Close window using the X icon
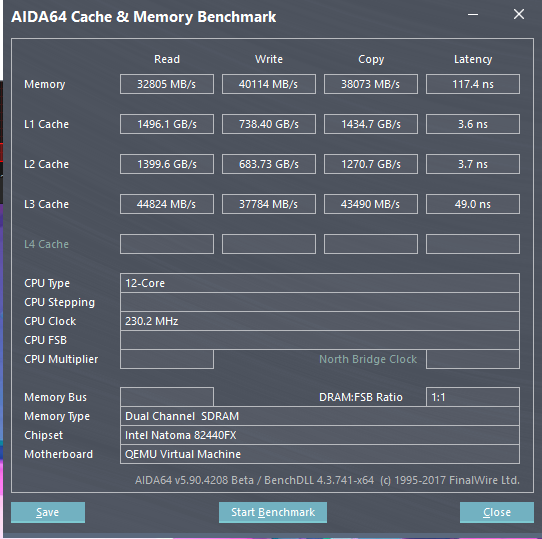 (519, 15)
